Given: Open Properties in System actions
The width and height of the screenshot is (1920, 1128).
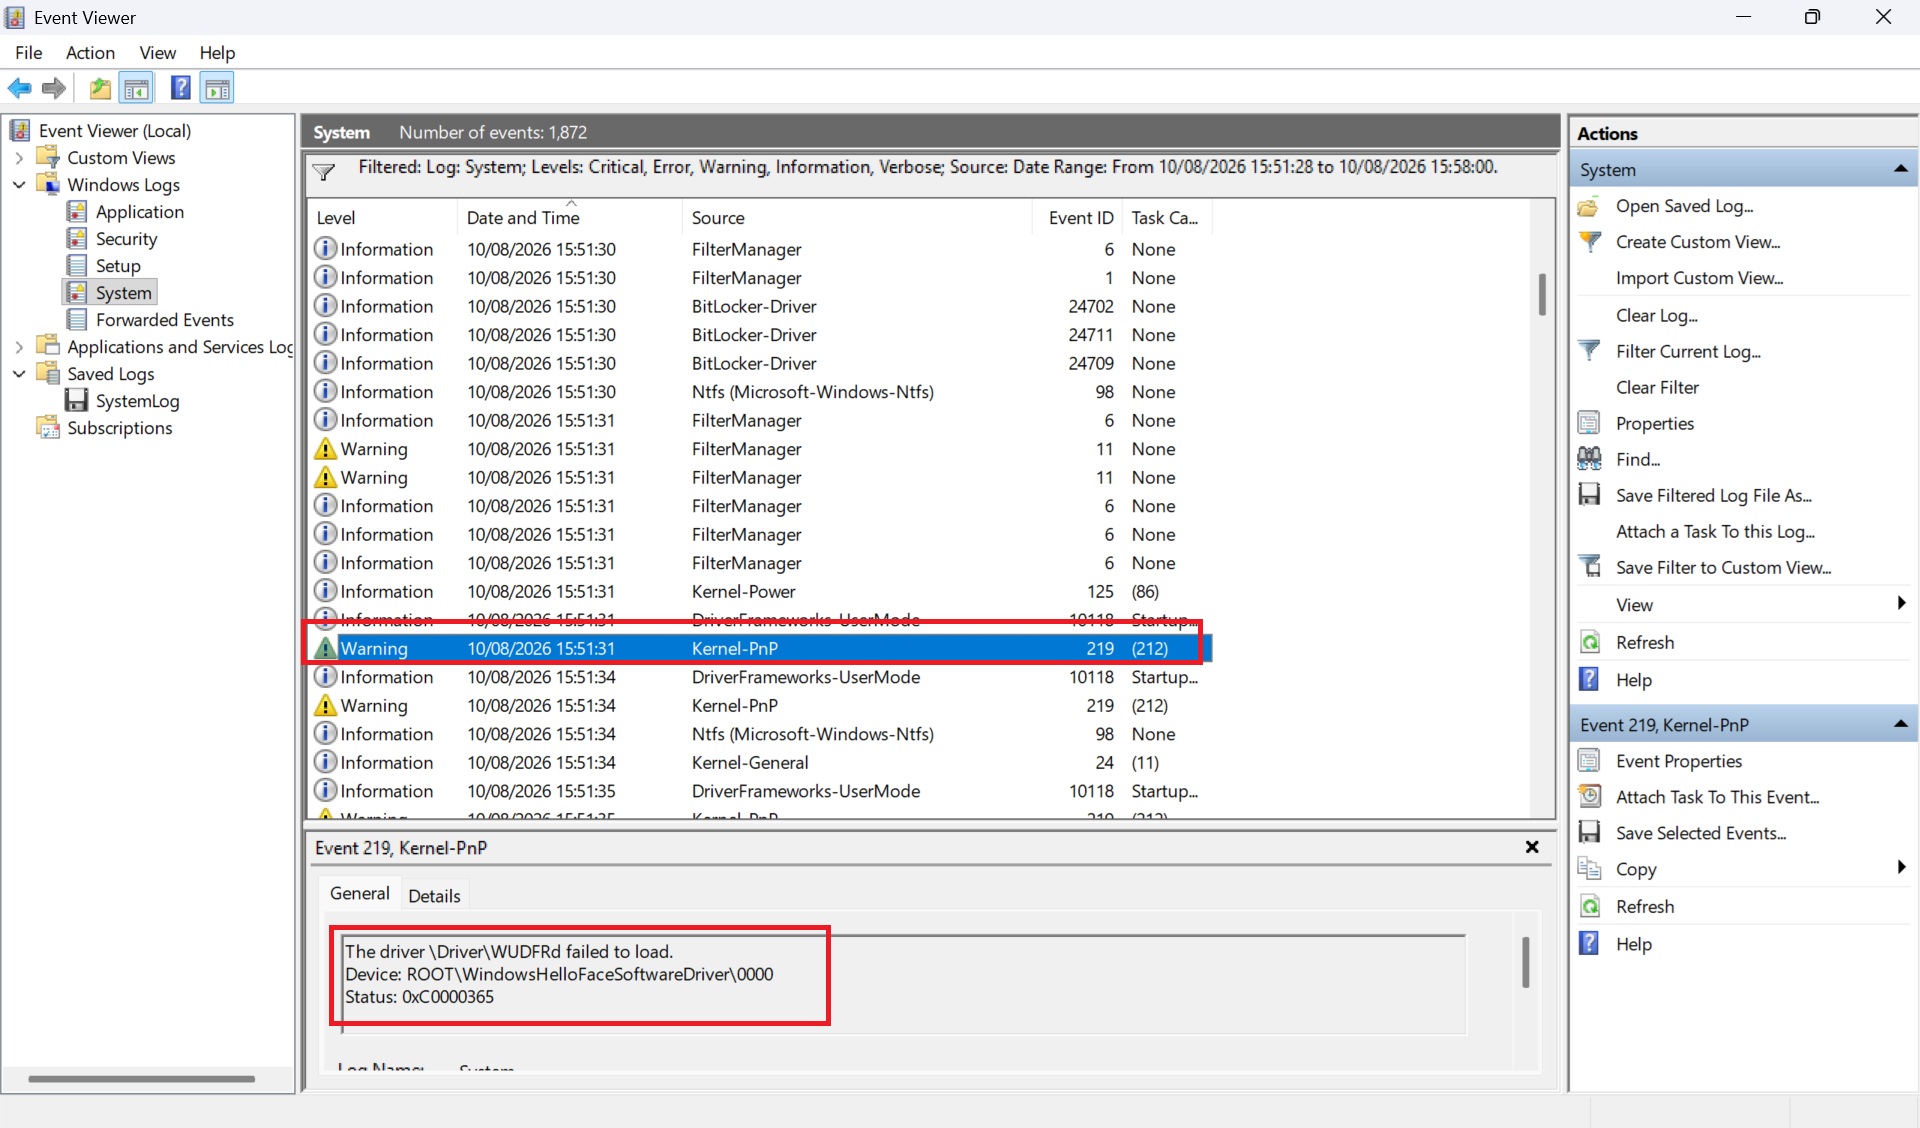Looking at the screenshot, I should tap(1654, 423).
